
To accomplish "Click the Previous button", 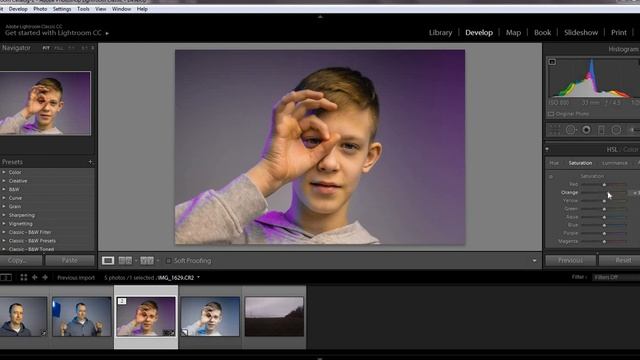I will coord(571,260).
